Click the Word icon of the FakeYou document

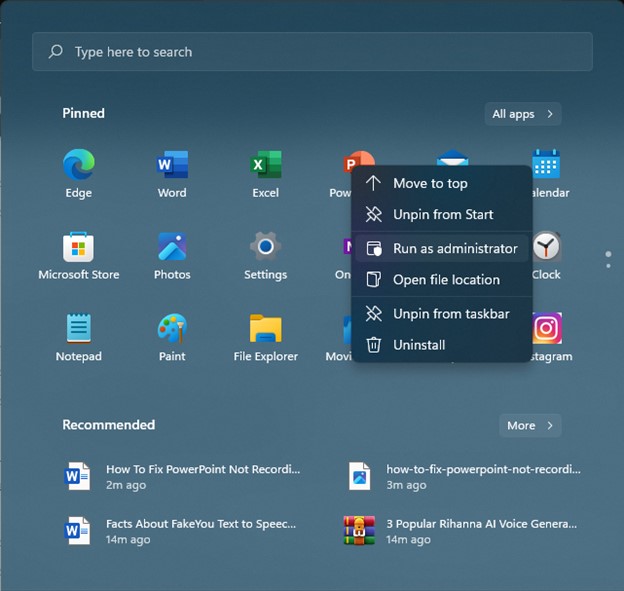pyautogui.click(x=77, y=531)
